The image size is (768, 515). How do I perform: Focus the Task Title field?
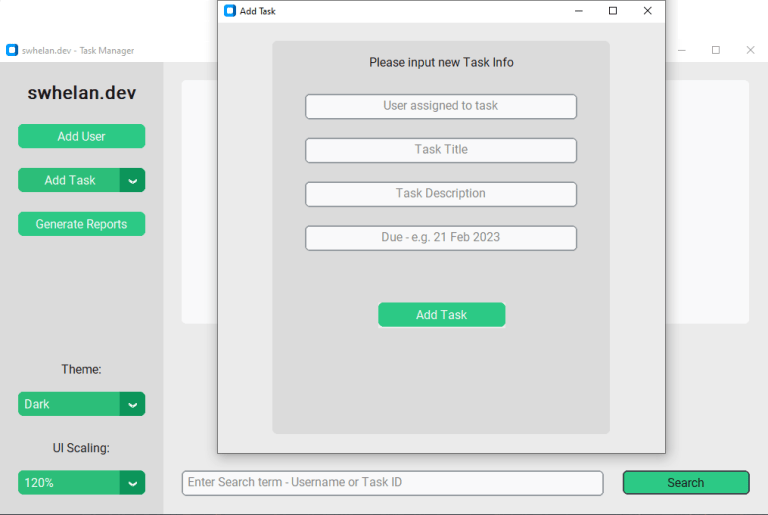(x=441, y=150)
